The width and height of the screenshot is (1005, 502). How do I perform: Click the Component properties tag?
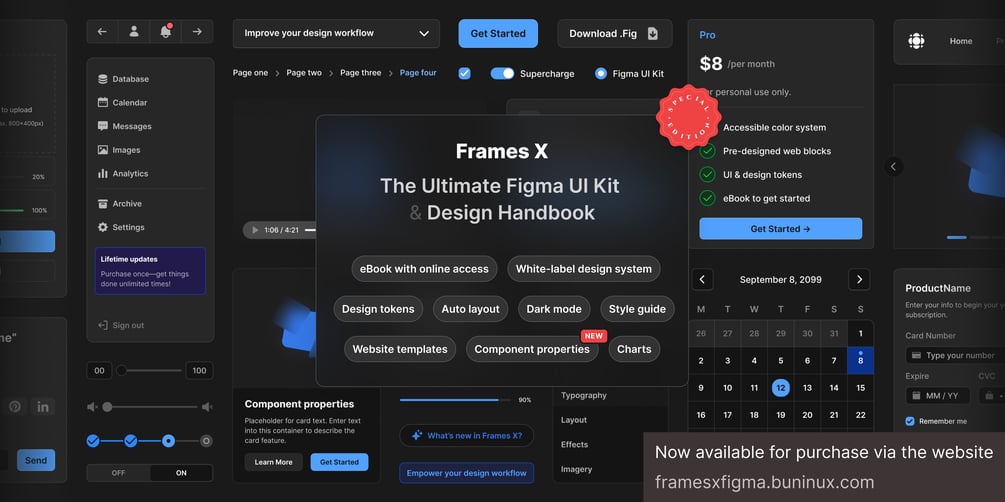(x=532, y=349)
